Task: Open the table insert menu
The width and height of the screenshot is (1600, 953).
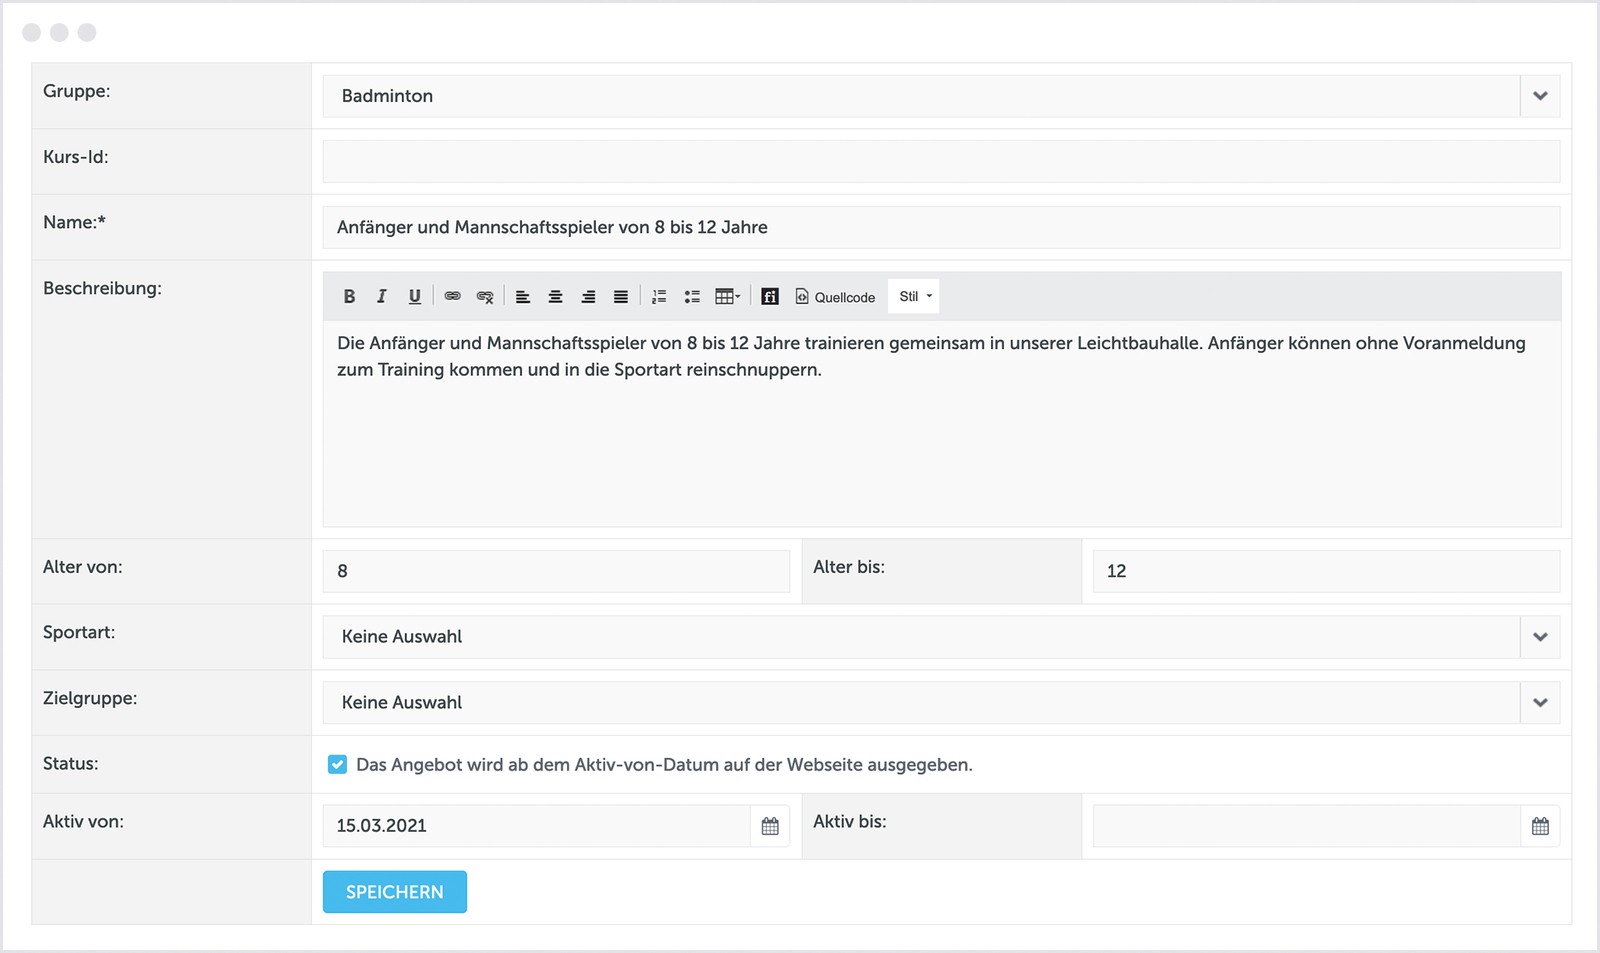Action: coord(727,297)
